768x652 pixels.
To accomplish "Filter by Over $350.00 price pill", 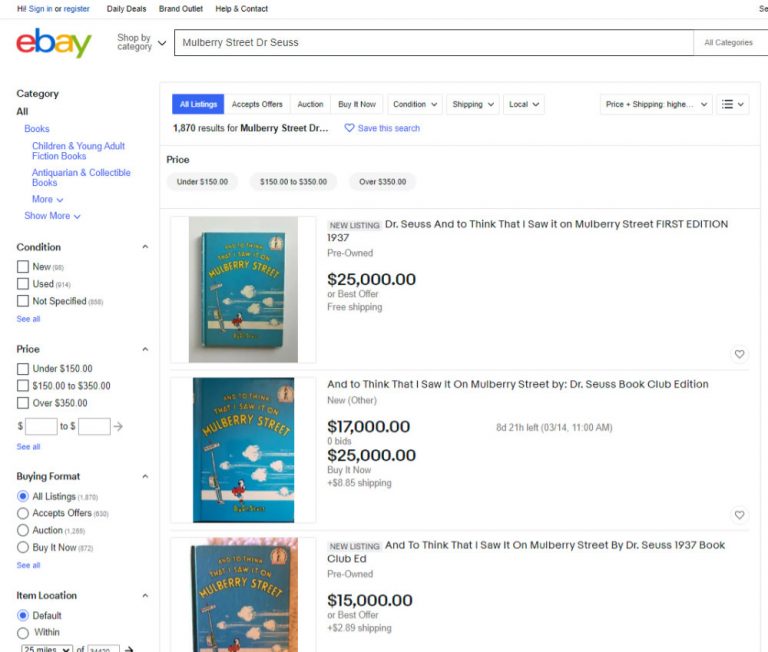I will pyautogui.click(x=383, y=182).
